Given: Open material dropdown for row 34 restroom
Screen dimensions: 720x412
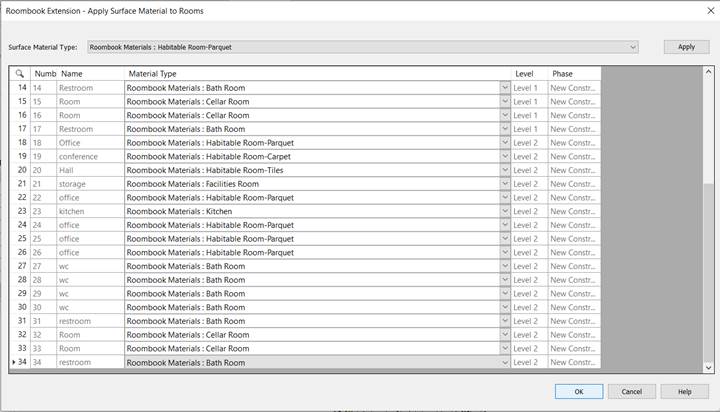Looking at the screenshot, I should click(505, 362).
